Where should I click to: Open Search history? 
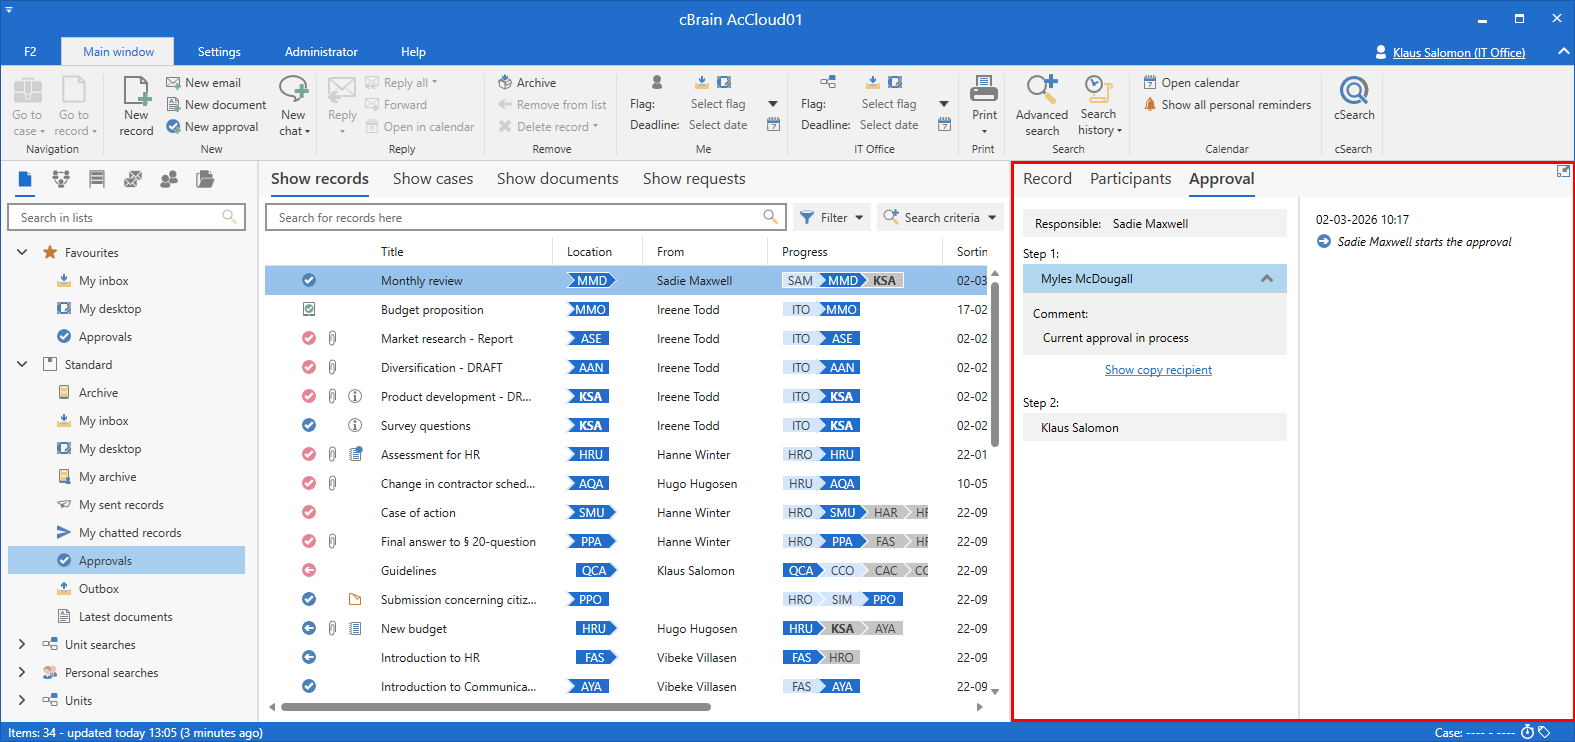pos(1099,105)
